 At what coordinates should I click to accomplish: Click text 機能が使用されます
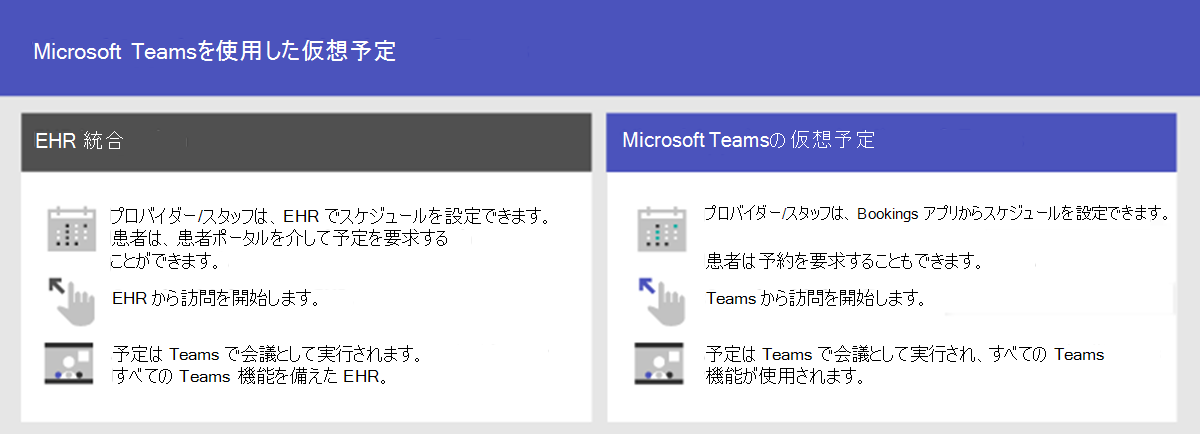coord(784,377)
